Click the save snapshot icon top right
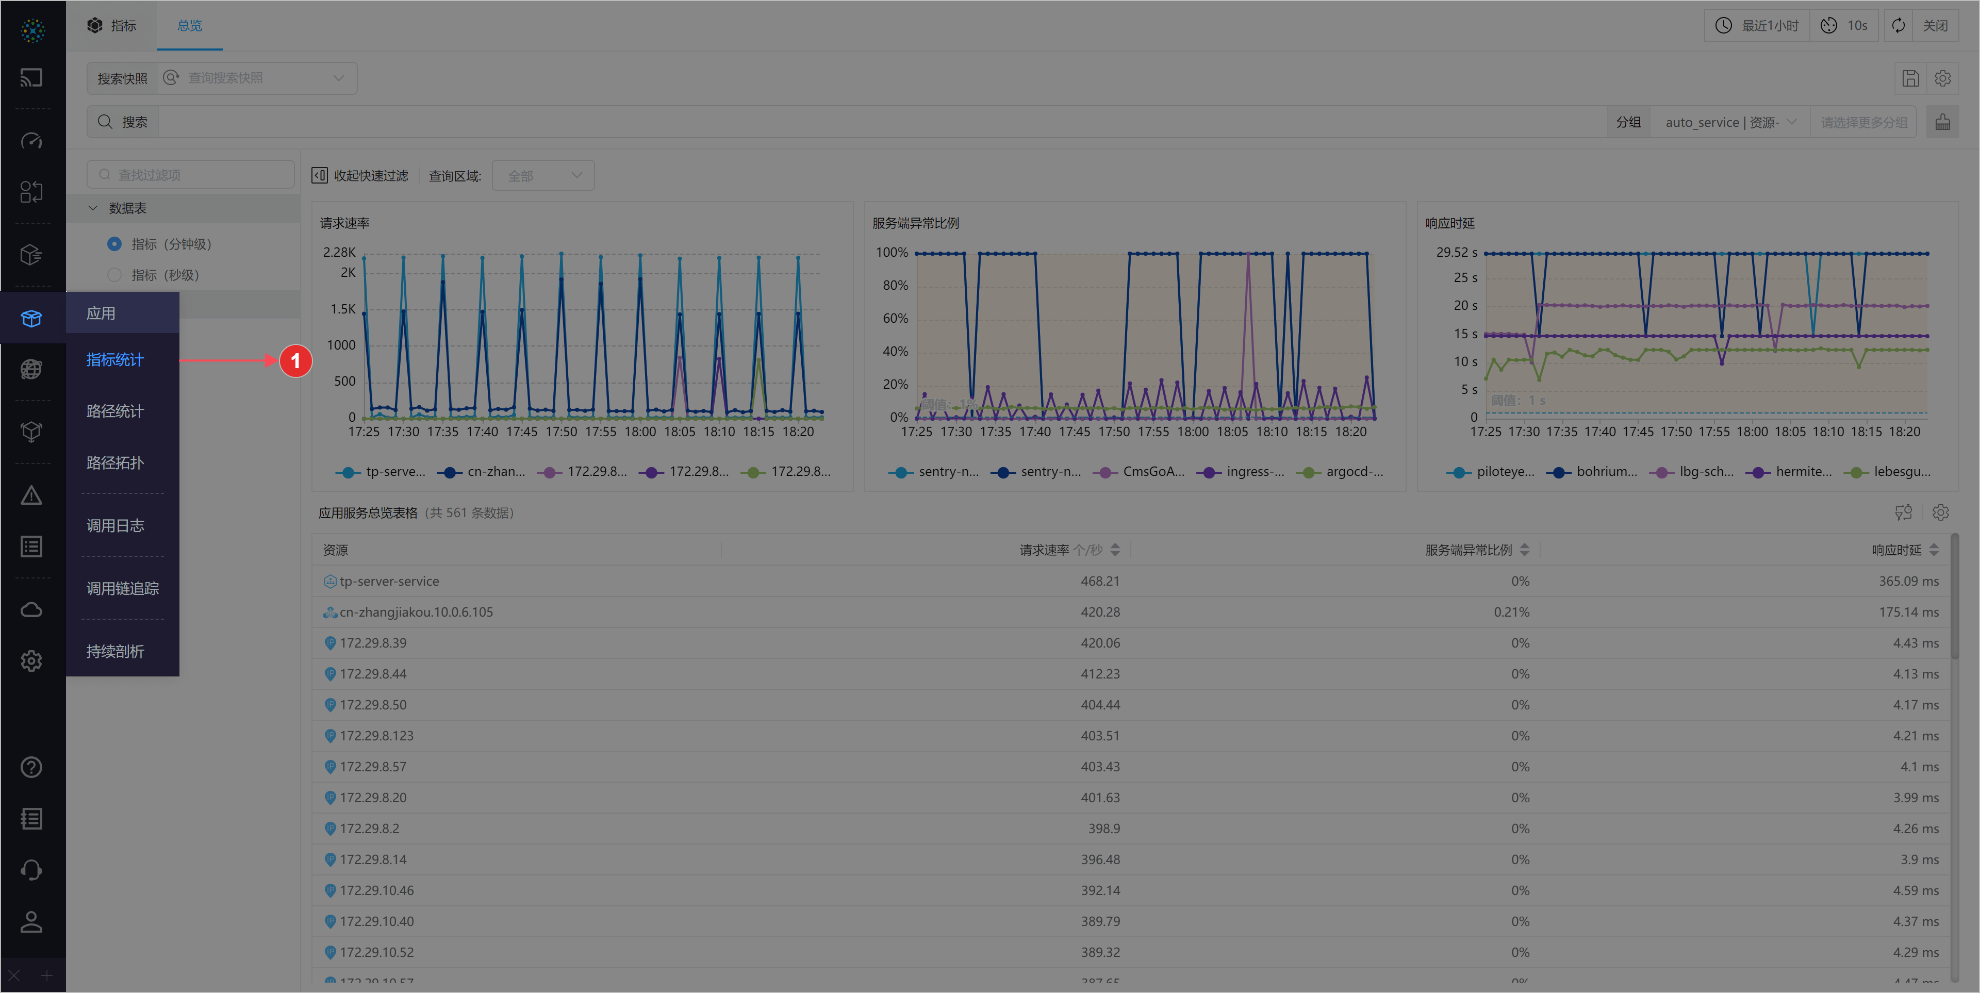The image size is (1980, 993). (1910, 78)
